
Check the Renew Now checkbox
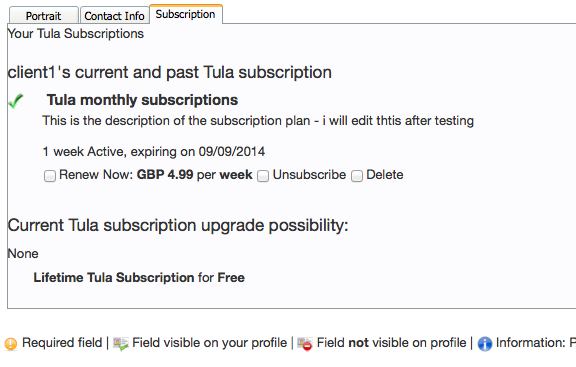50,176
